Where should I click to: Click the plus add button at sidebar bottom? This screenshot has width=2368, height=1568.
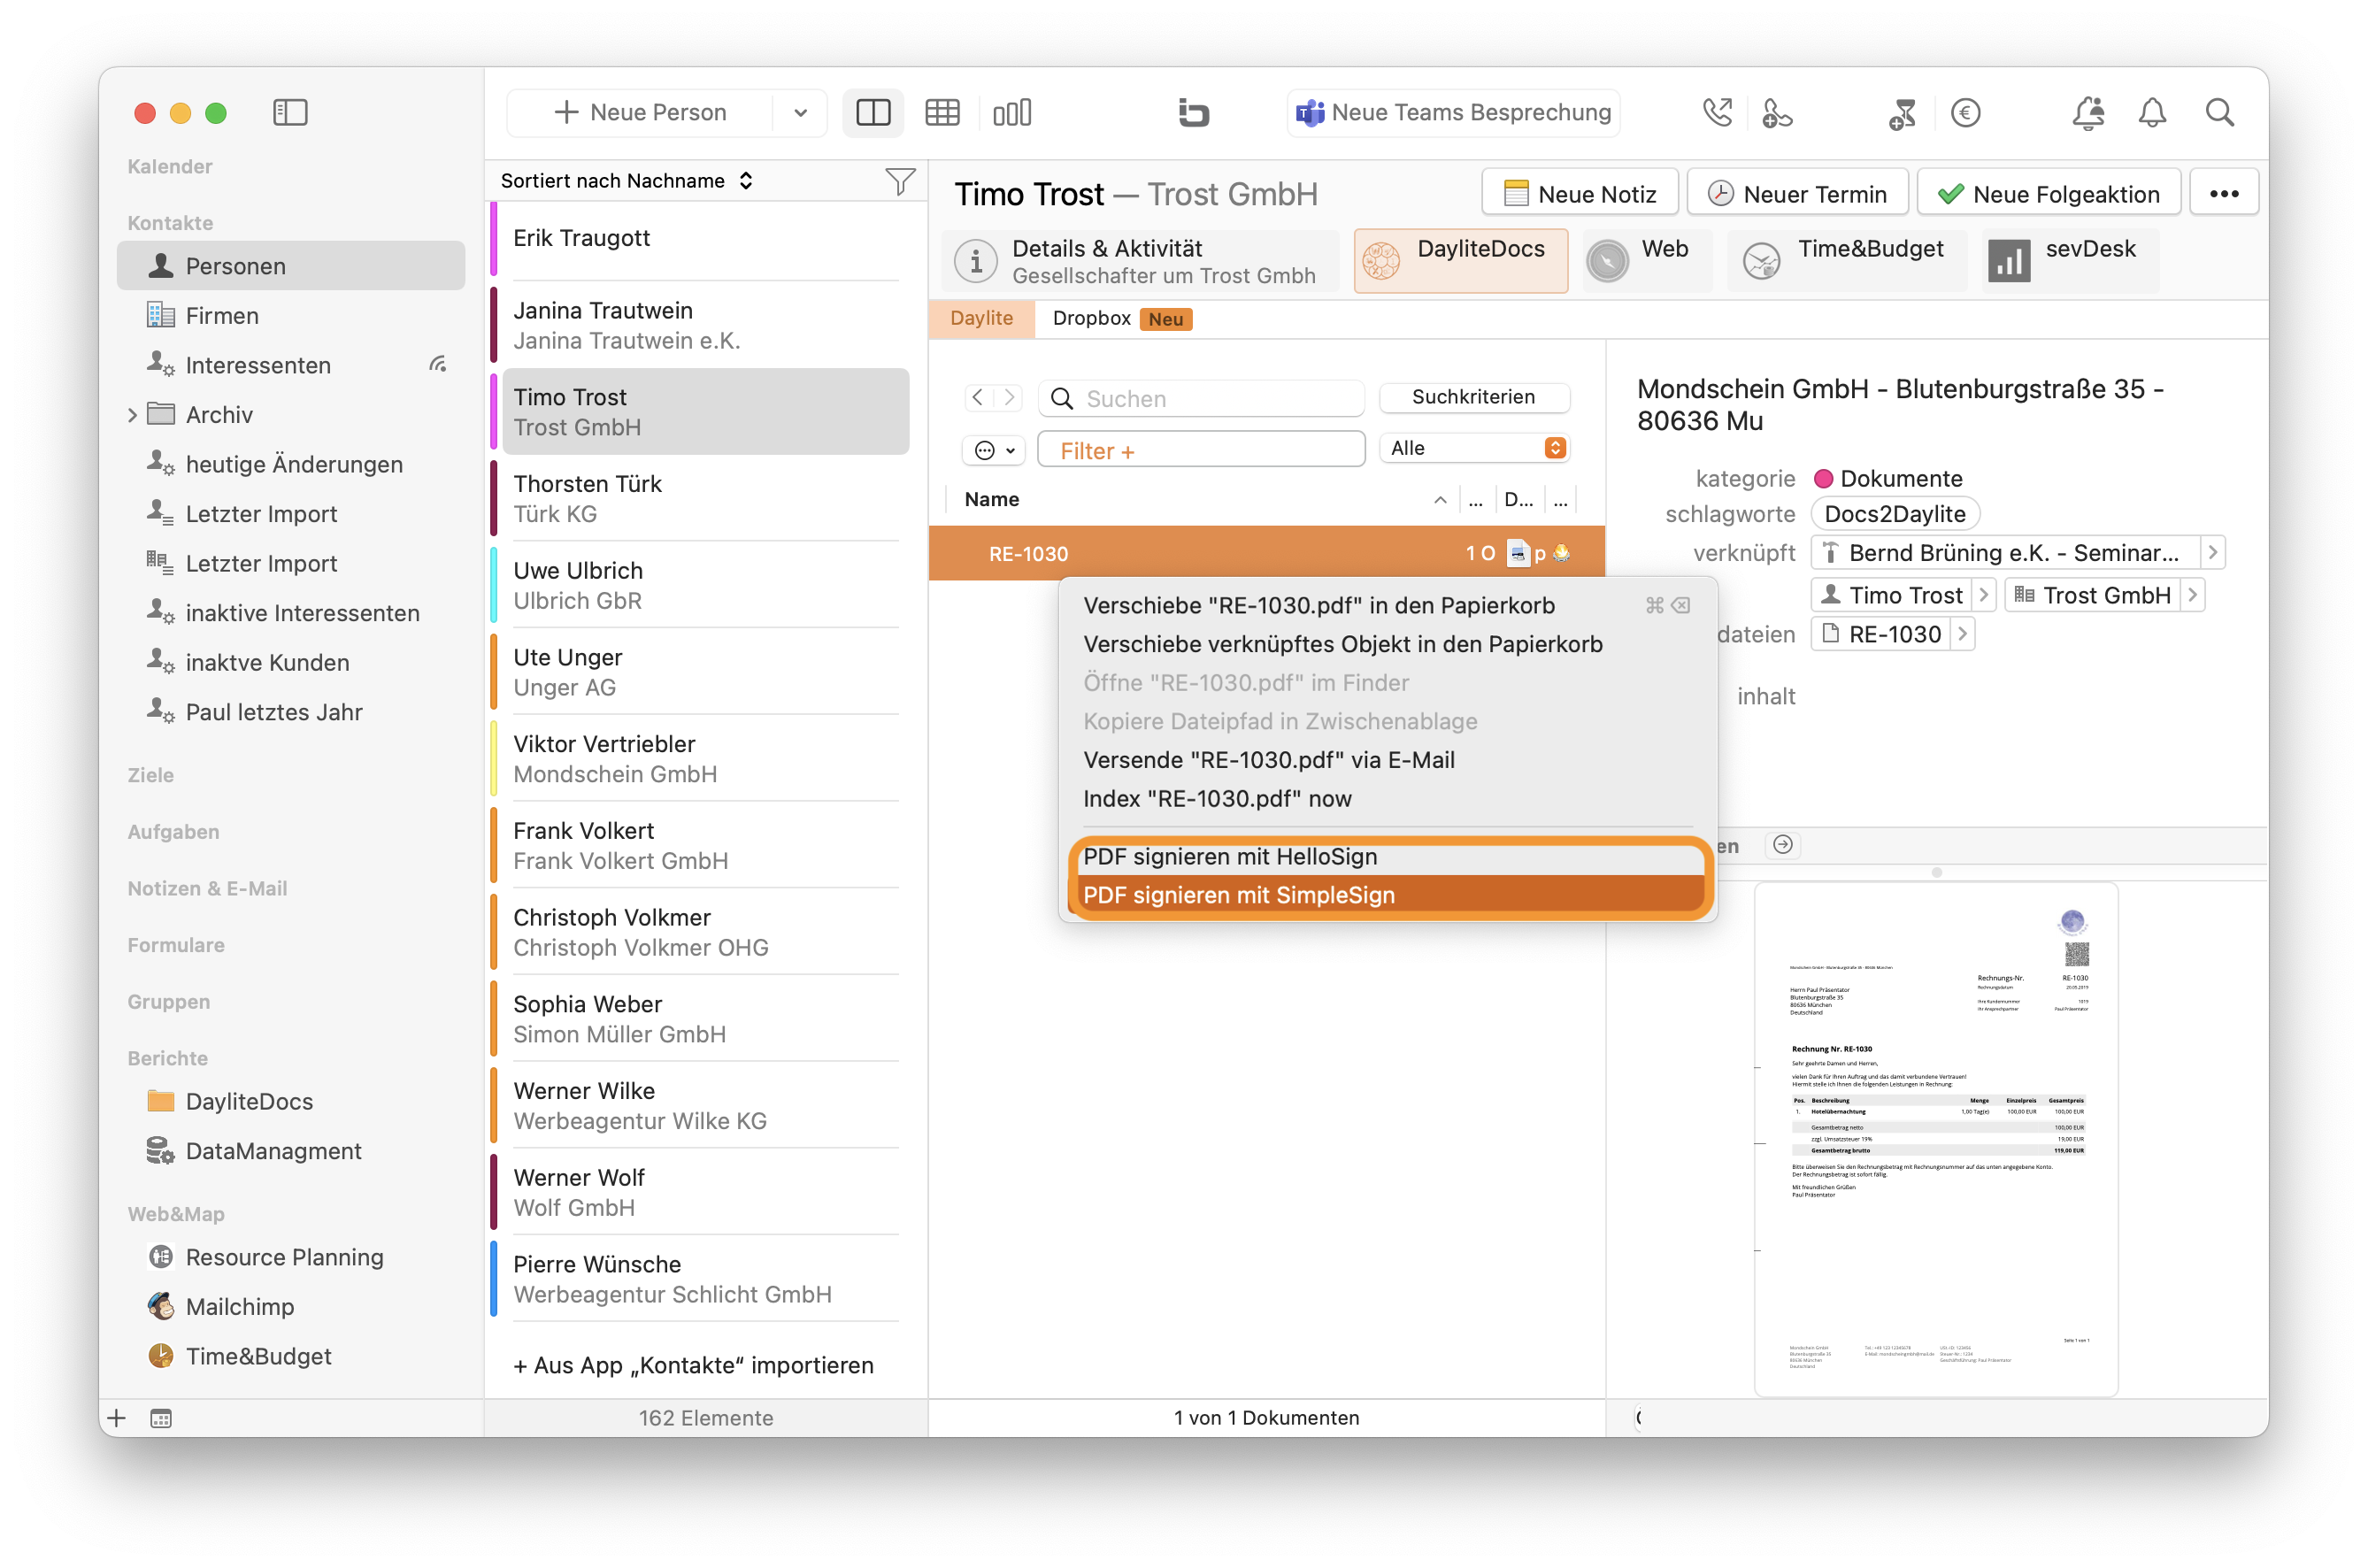(x=117, y=1418)
